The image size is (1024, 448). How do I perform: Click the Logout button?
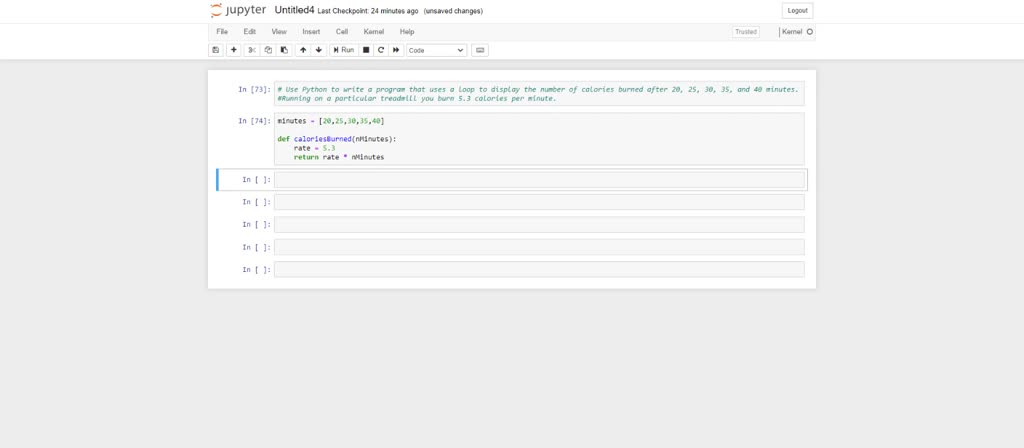pos(797,10)
